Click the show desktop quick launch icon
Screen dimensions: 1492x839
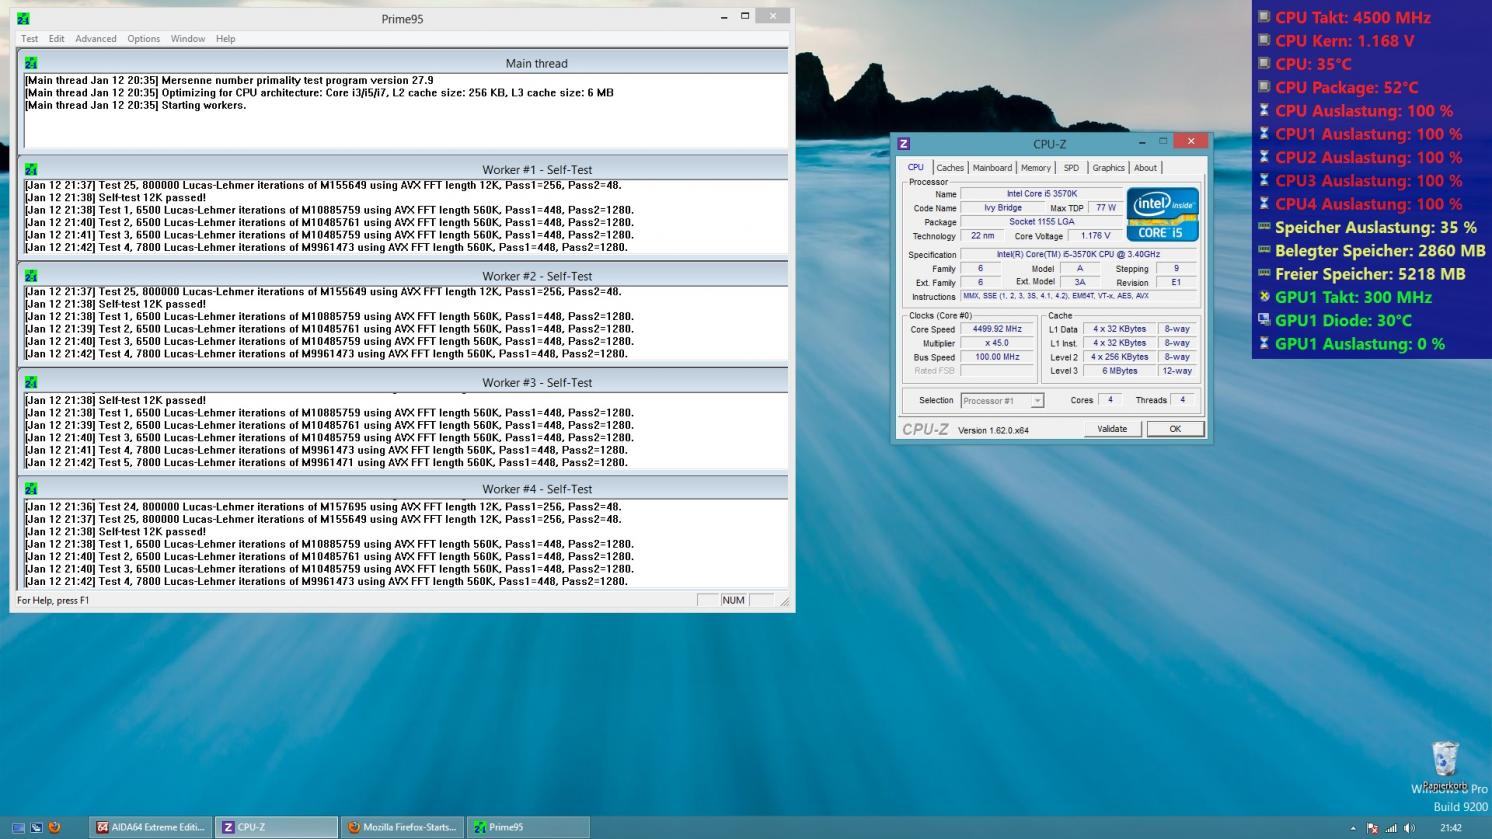click(18, 827)
